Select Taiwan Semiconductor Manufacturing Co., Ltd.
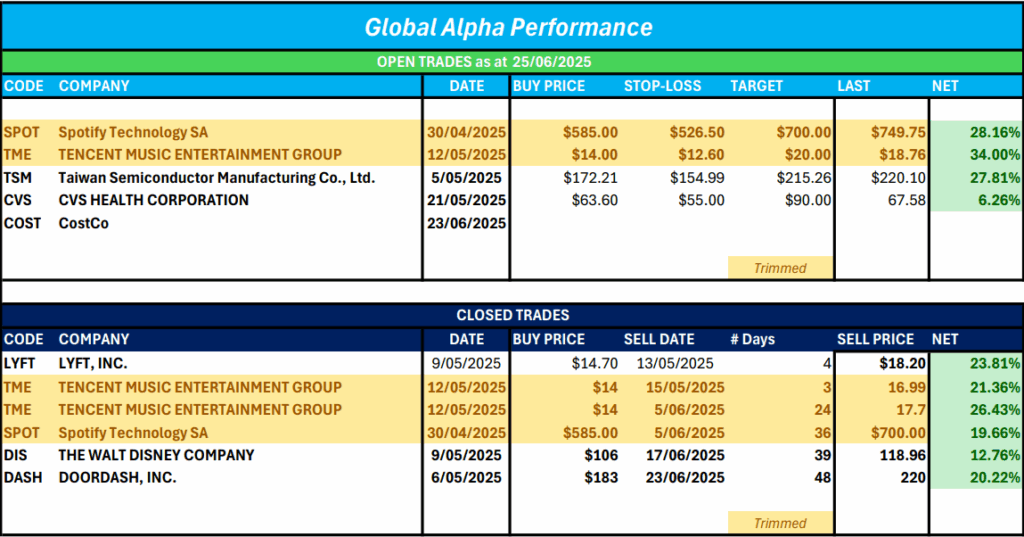 (217, 178)
